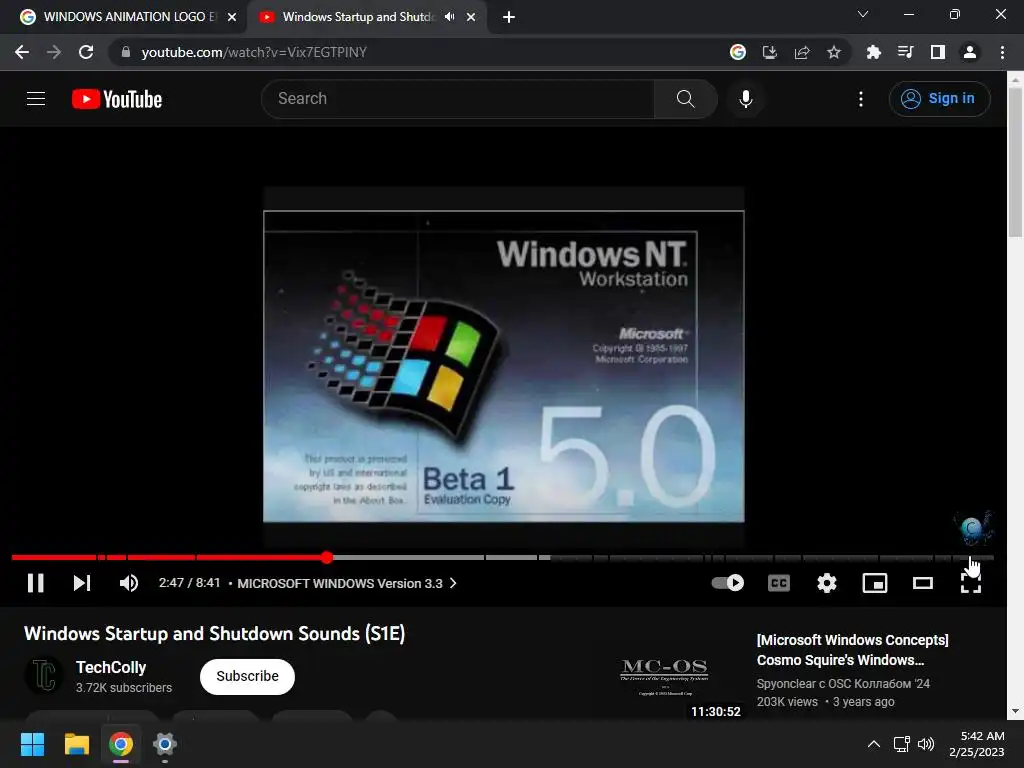This screenshot has height=768, width=1024.
Task: Click scrollbar down arrow
Action: click(x=1015, y=711)
